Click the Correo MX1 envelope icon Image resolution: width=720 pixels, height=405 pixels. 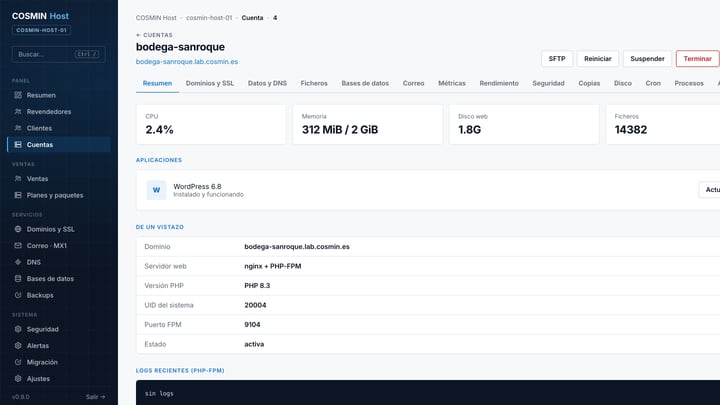coord(18,246)
